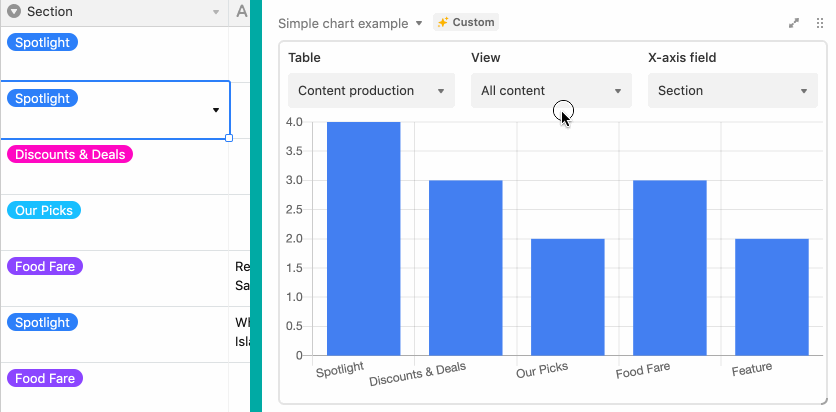Open the Table dropdown showing Content production
The height and width of the screenshot is (412, 836).
371,91
